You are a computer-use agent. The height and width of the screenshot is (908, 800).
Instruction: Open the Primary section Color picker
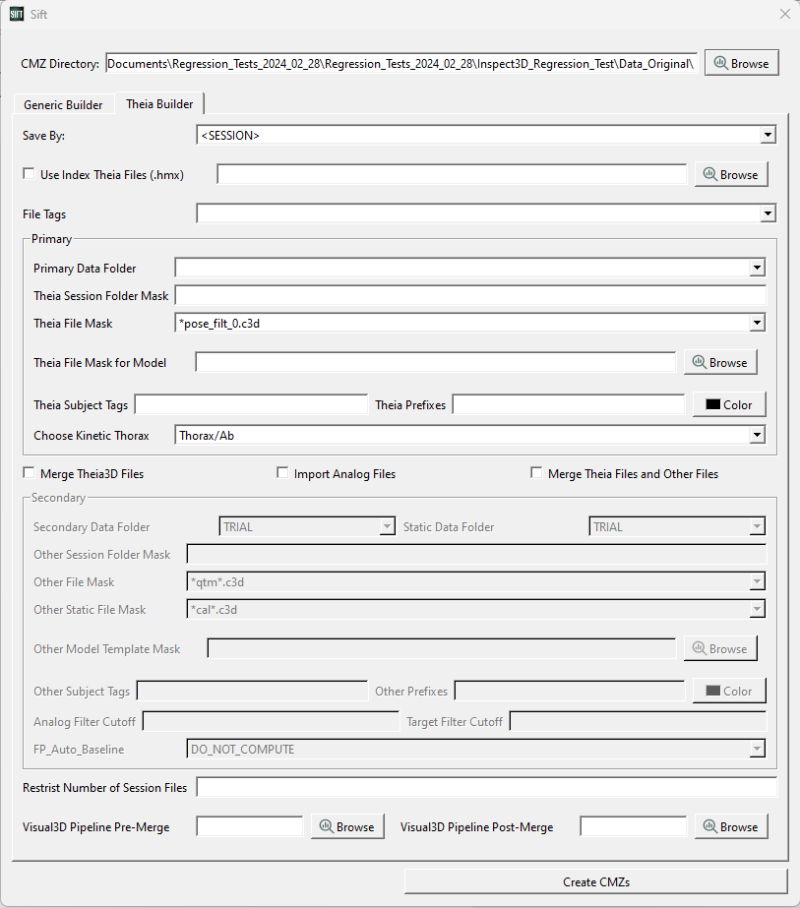click(x=729, y=405)
